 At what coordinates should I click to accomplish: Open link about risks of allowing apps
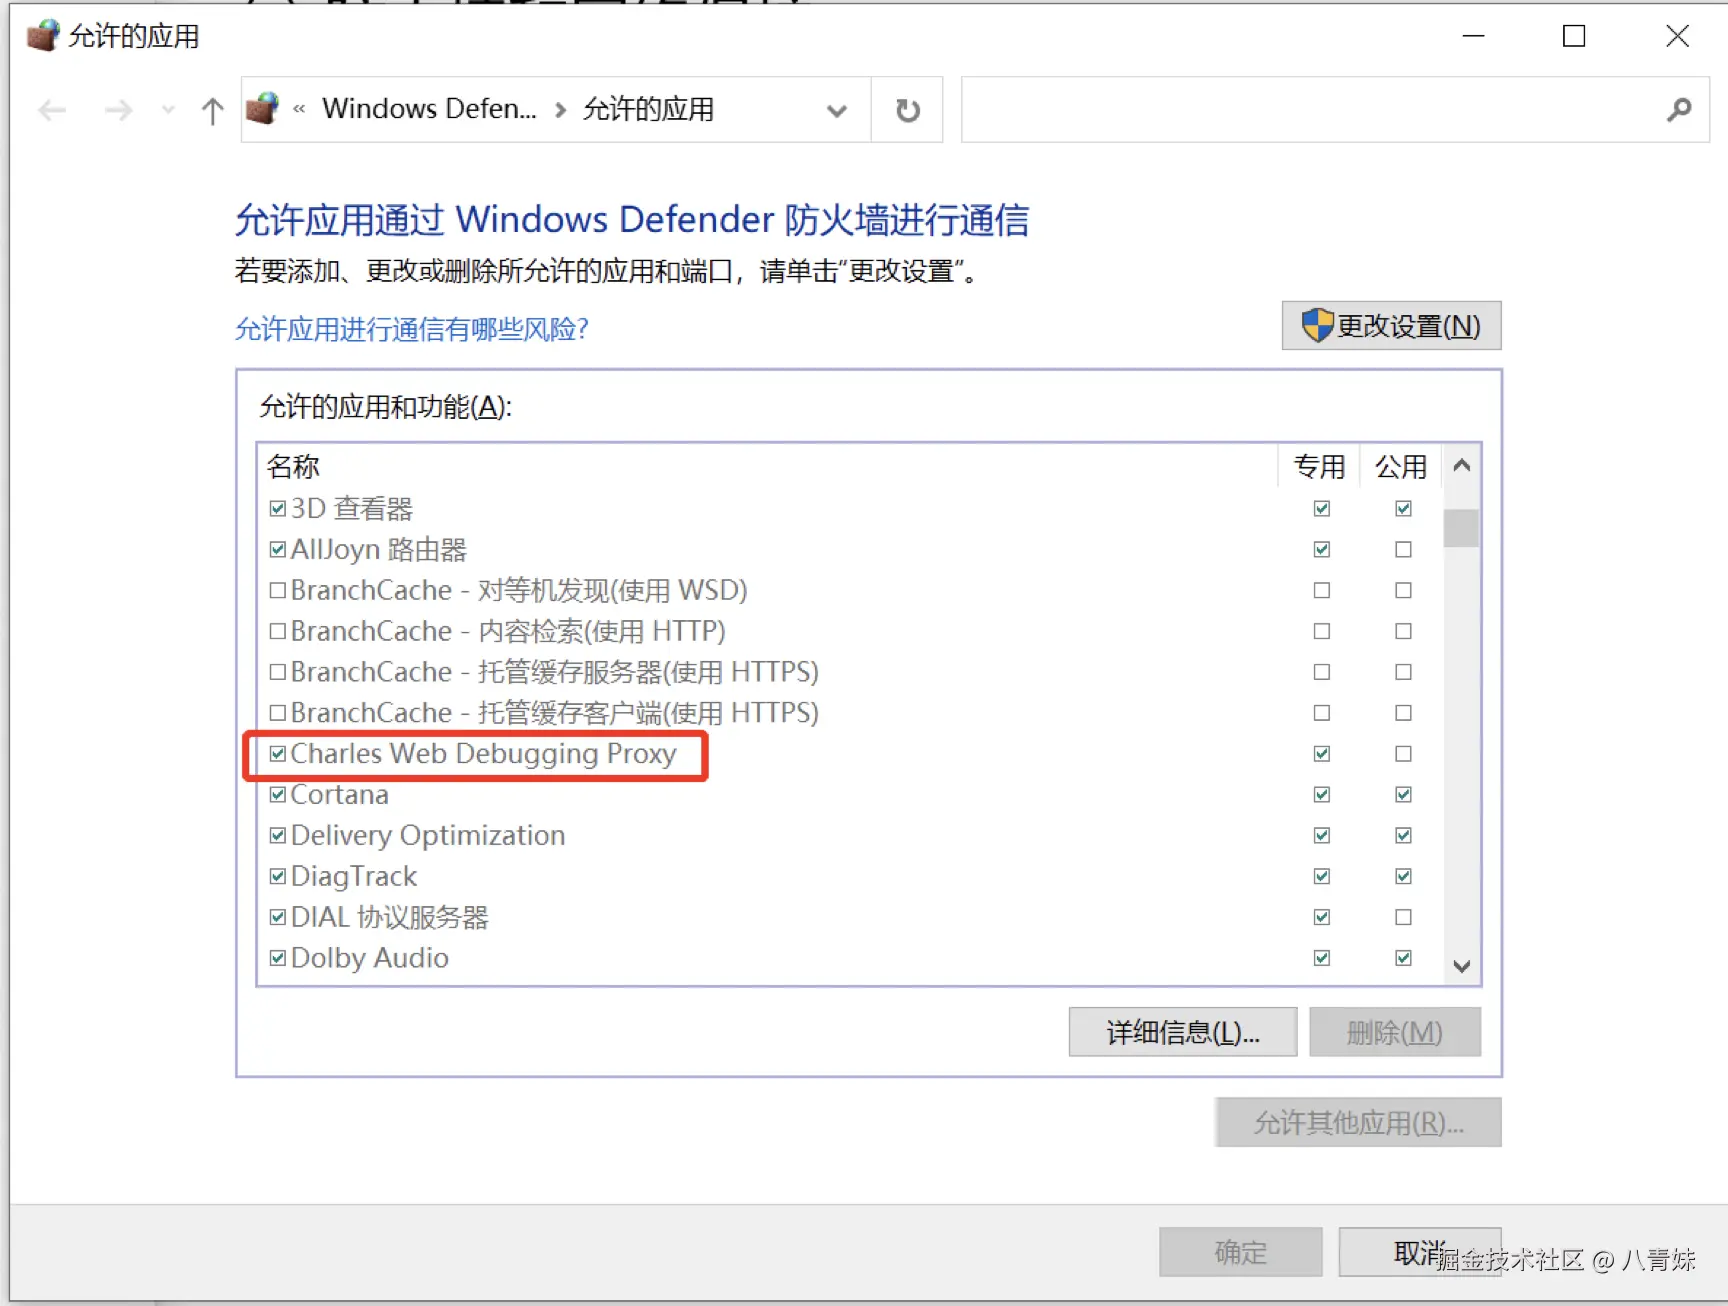(x=411, y=328)
